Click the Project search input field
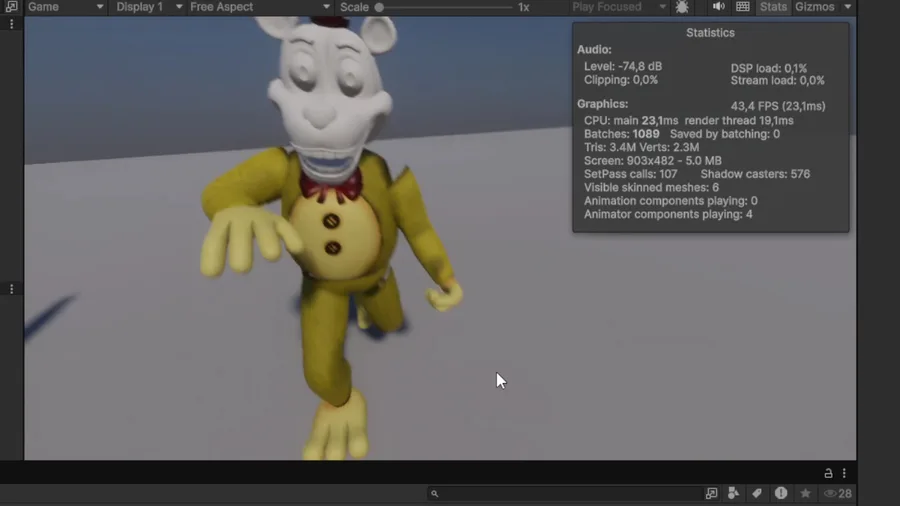This screenshot has height=506, width=900. click(x=565, y=493)
